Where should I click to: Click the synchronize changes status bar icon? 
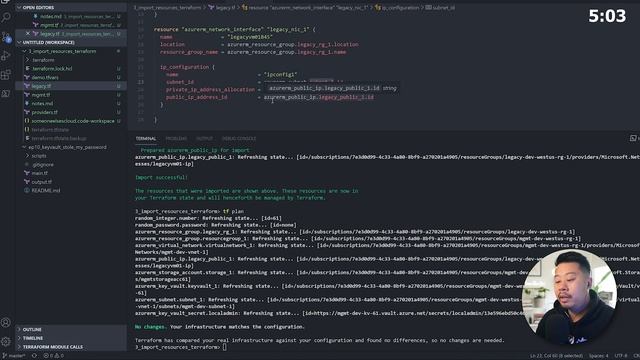pos(34,356)
